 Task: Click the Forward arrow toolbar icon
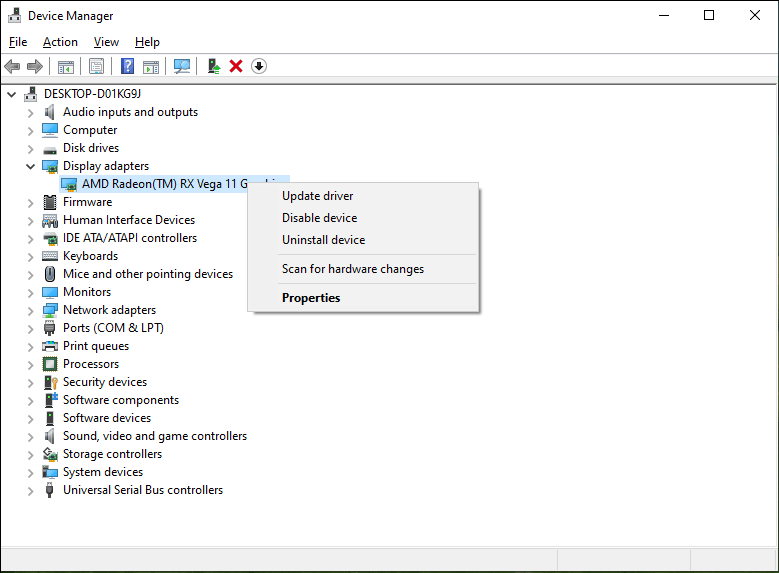pyautogui.click(x=35, y=66)
